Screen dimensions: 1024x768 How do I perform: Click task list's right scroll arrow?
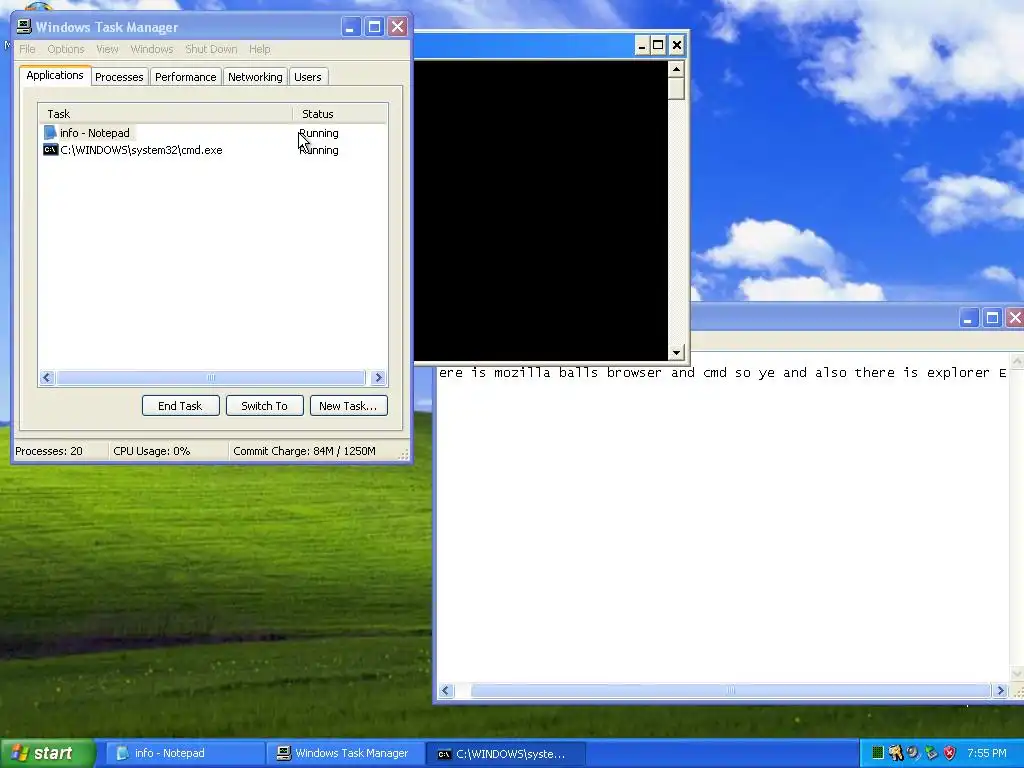(x=378, y=377)
